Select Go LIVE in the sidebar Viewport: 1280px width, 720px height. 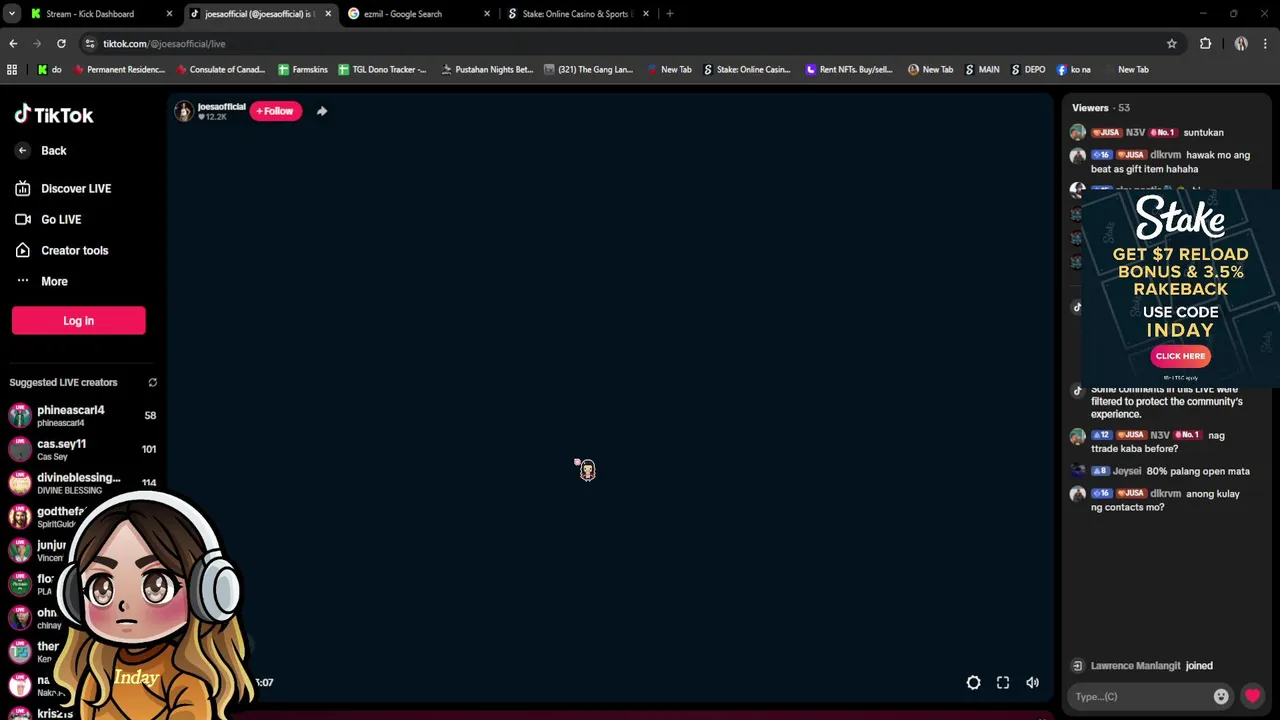click(x=49, y=219)
